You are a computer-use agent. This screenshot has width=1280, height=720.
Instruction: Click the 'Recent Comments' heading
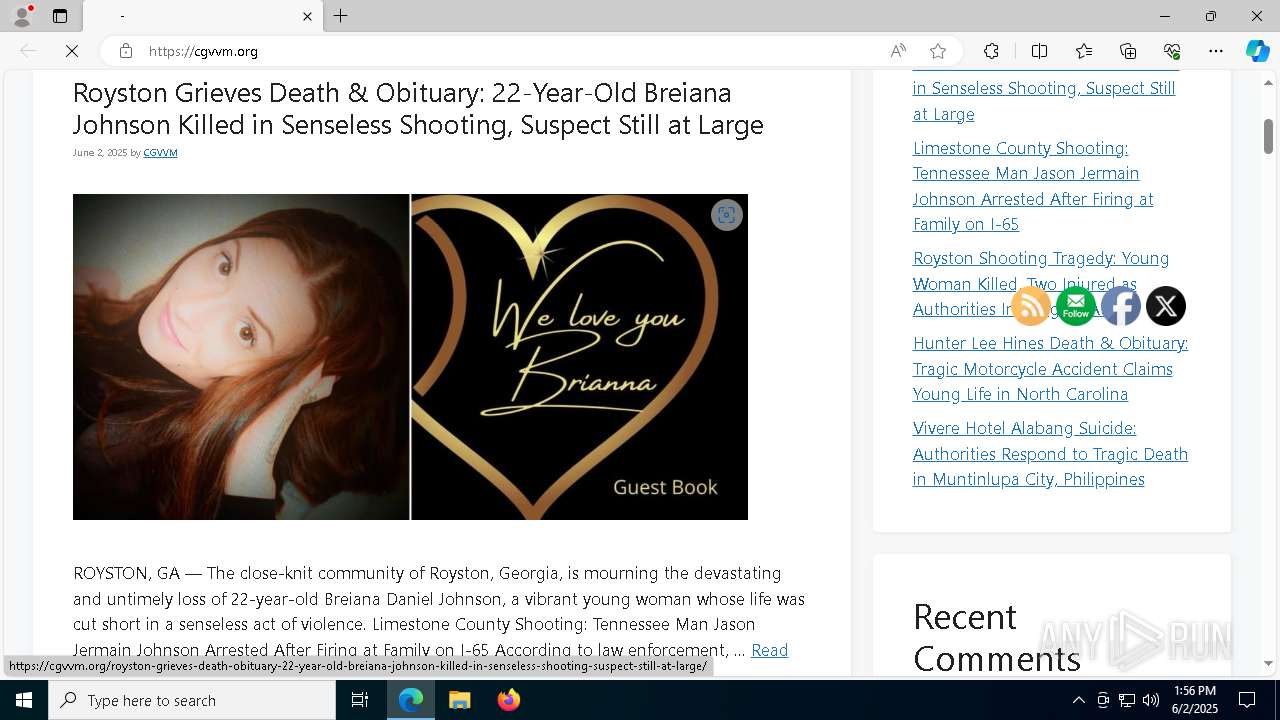(x=997, y=637)
